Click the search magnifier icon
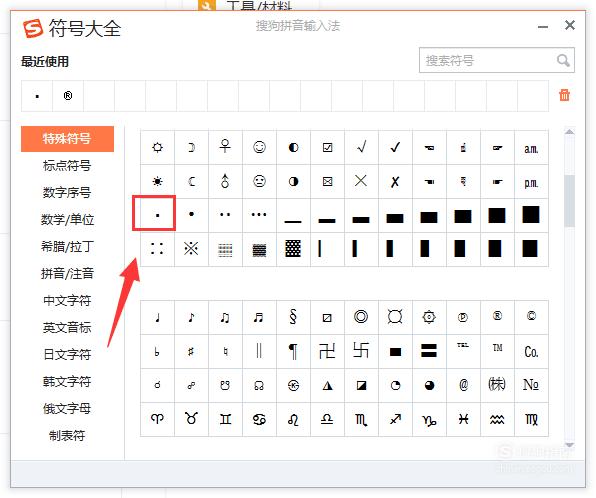Screen dimensions: 596x498 [x=563, y=60]
